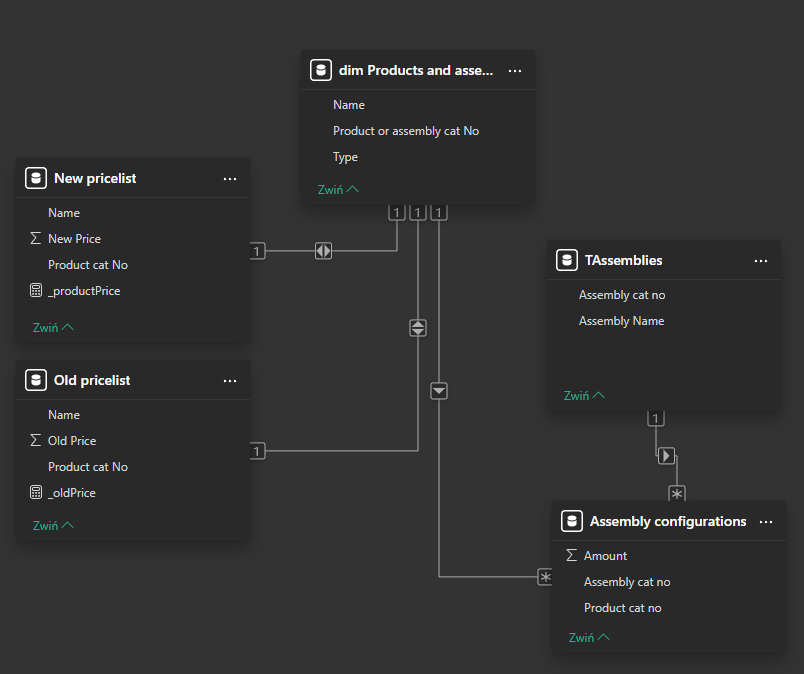The image size is (804, 674).
Task: Click rightmost 1 marker under dim Products table
Action: coord(439,212)
